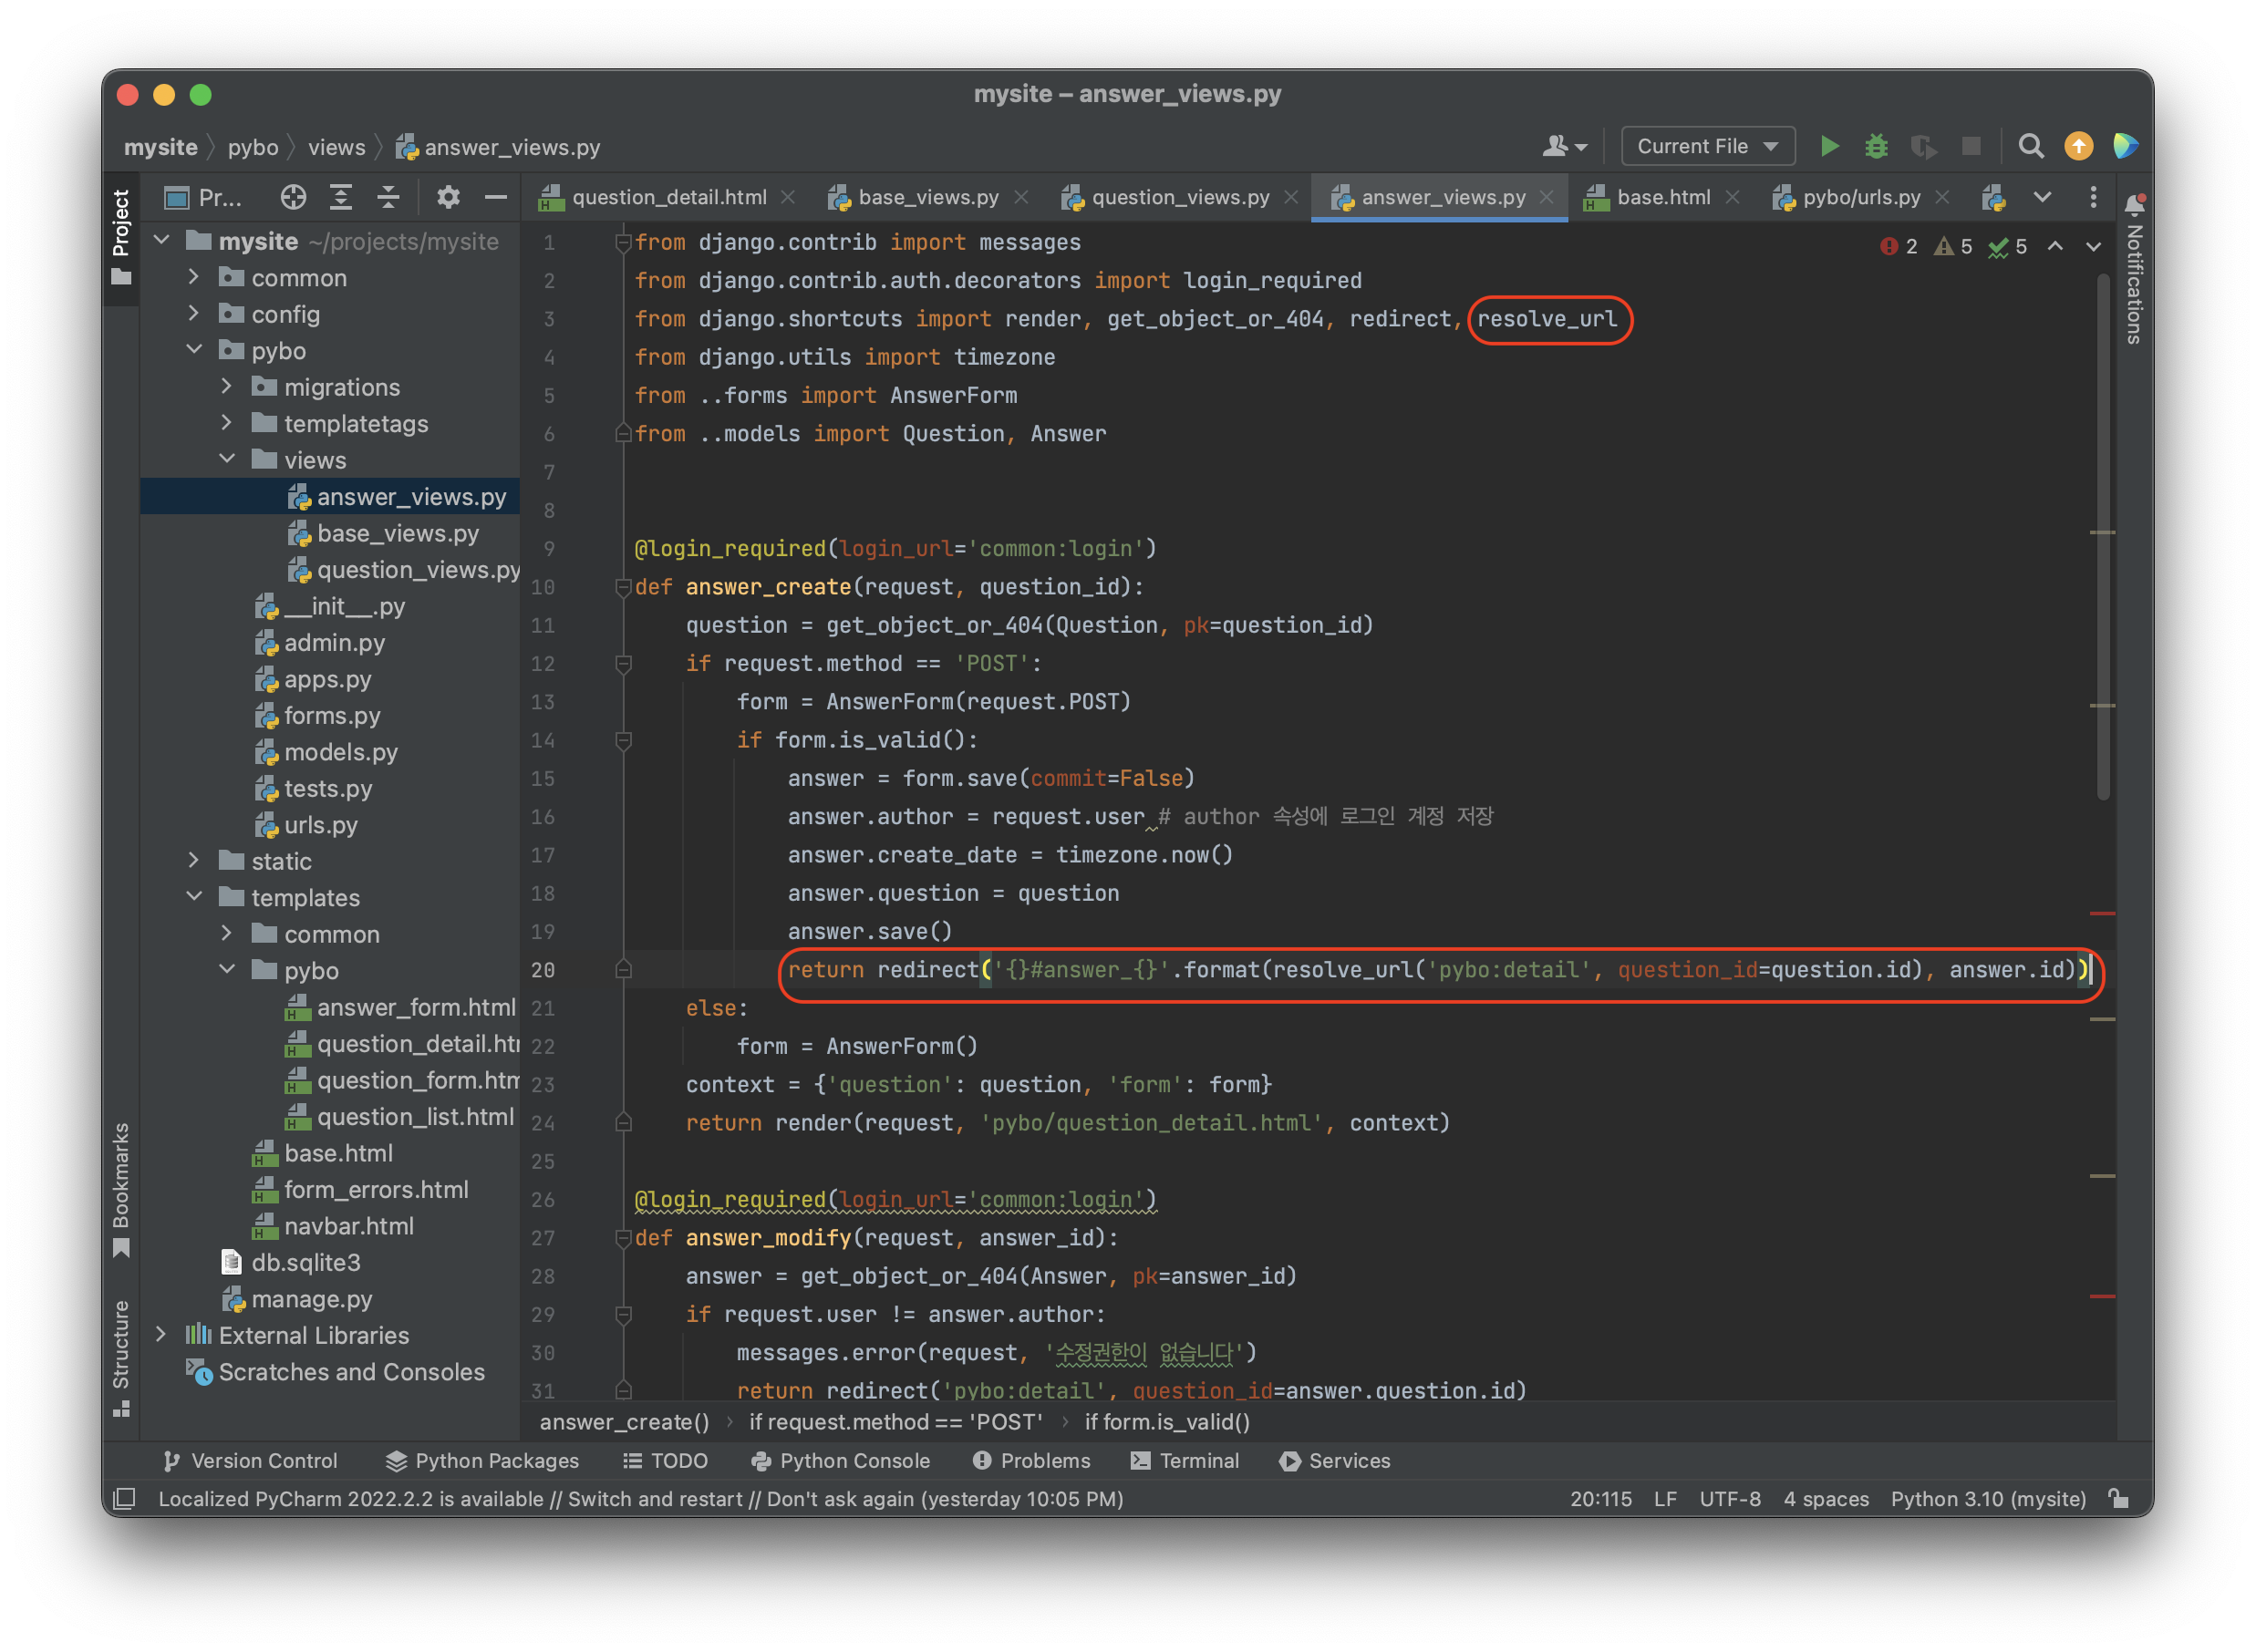The height and width of the screenshot is (1652, 2256).
Task: Open Project panel settings gear
Action: pyautogui.click(x=448, y=197)
